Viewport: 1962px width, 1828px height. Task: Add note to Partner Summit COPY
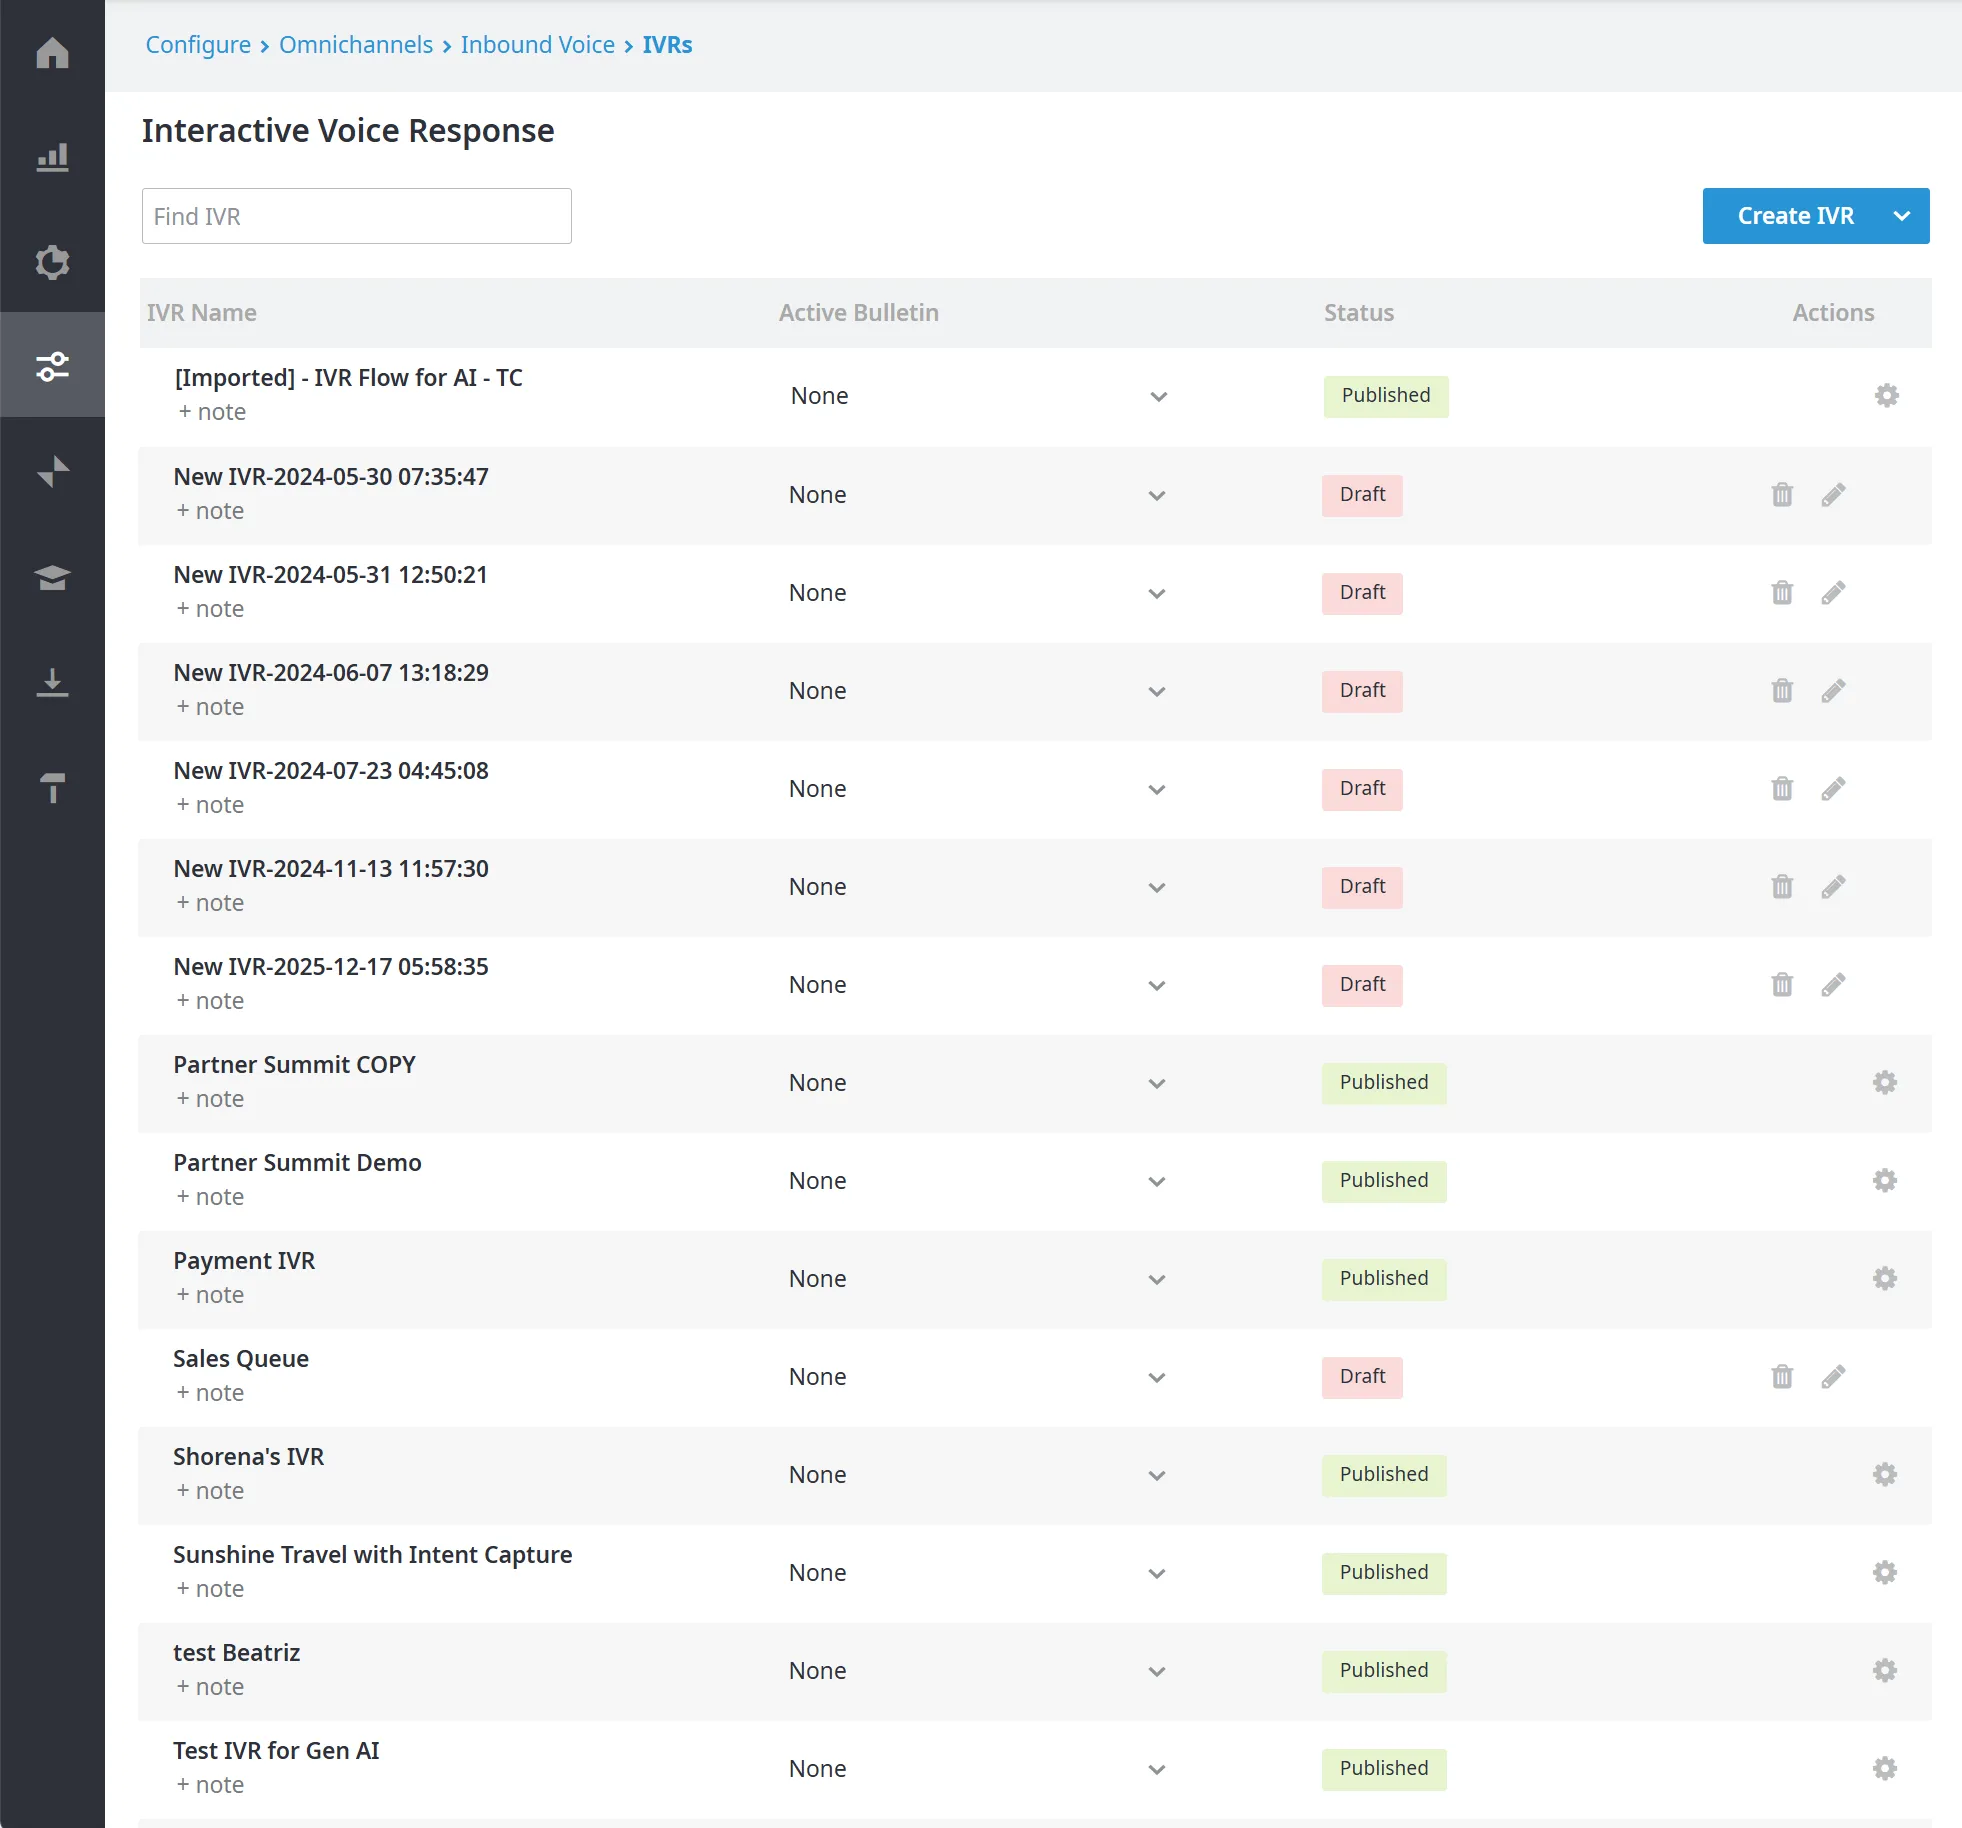[x=210, y=1099]
